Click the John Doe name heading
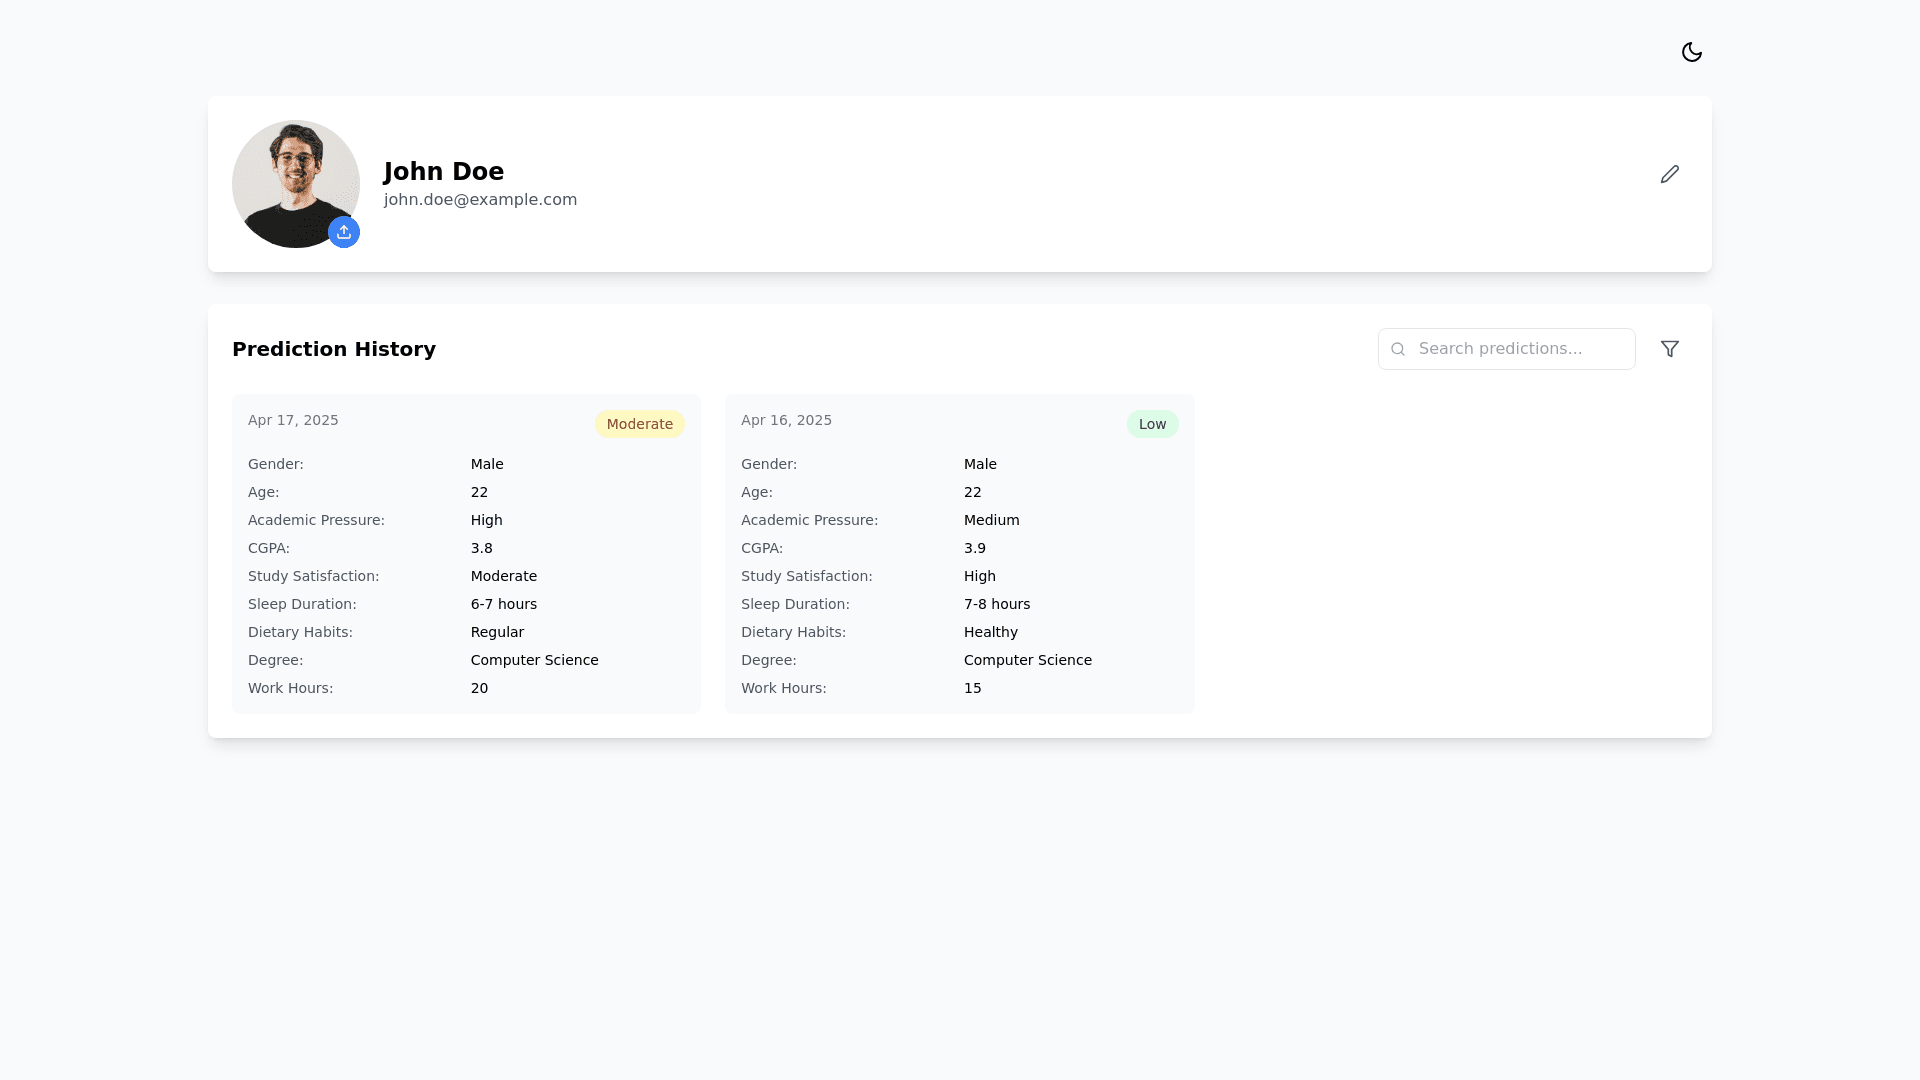The width and height of the screenshot is (1920, 1080). (x=443, y=171)
